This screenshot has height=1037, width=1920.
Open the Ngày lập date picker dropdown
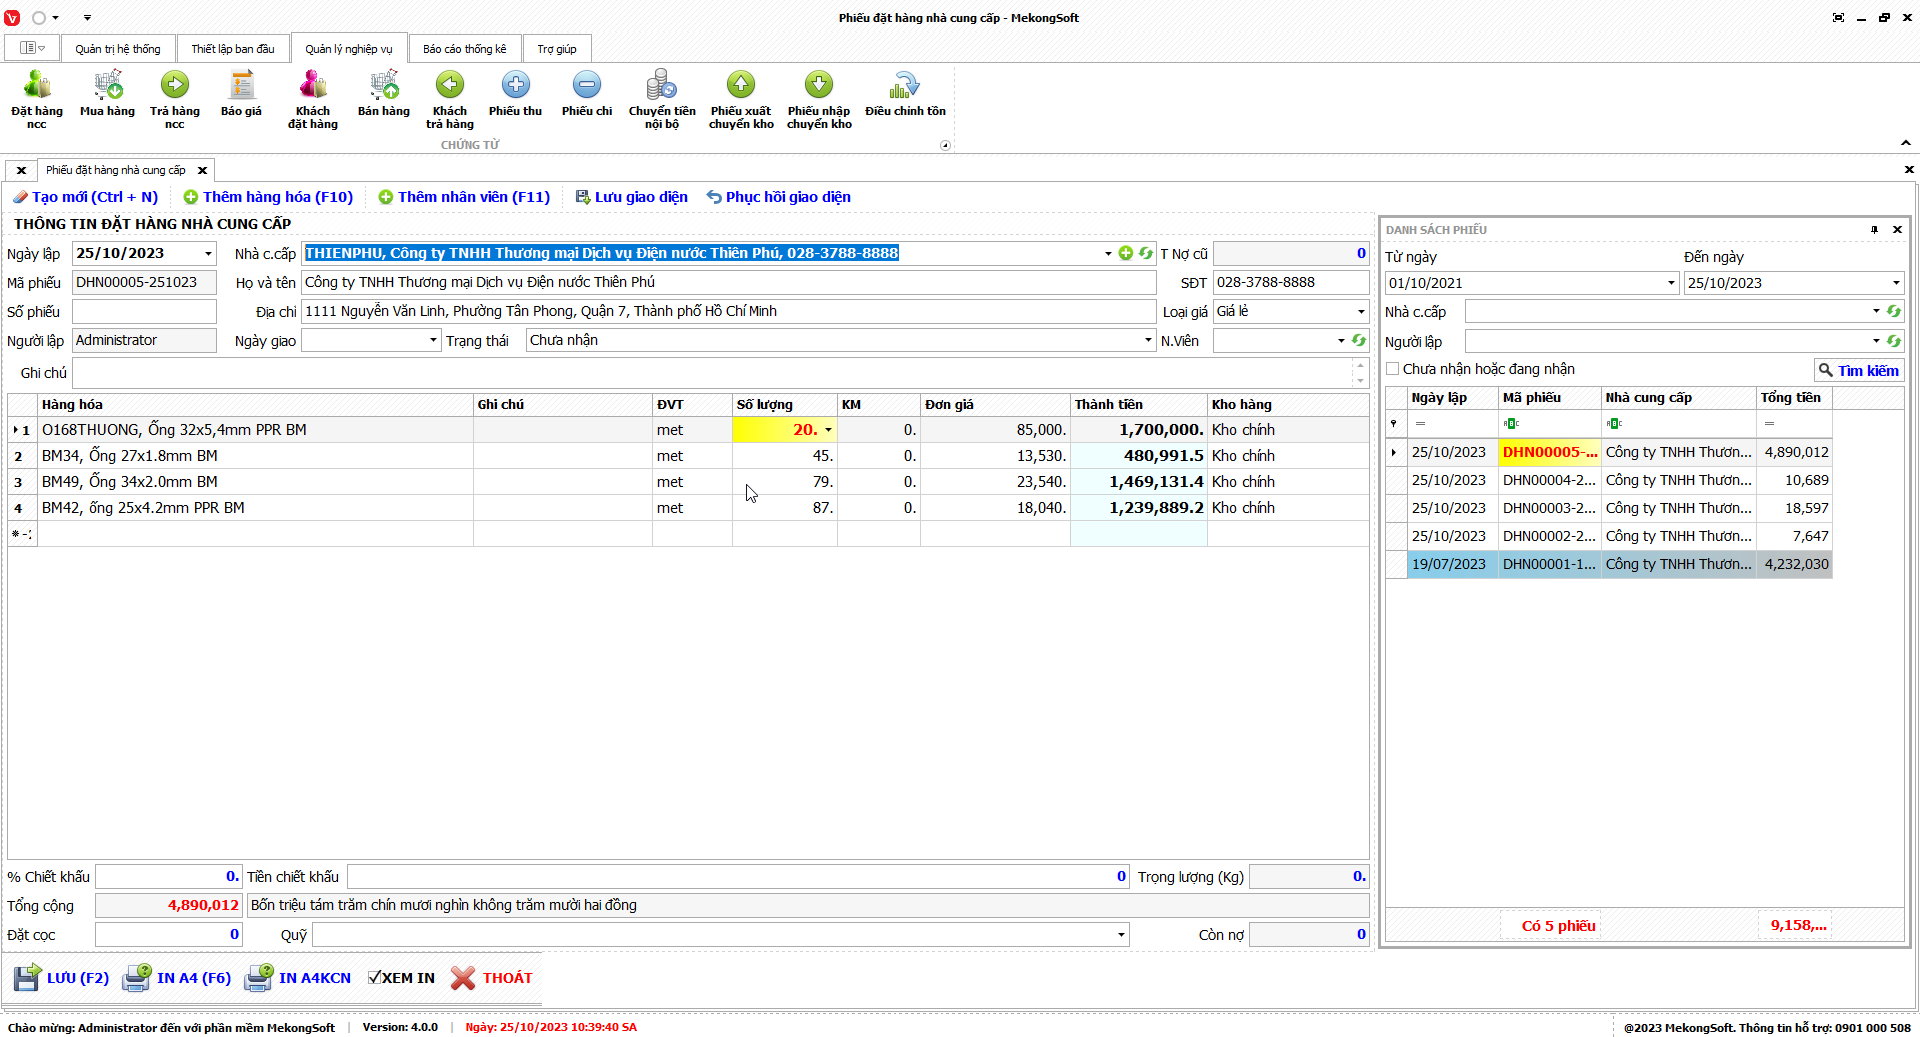pyautogui.click(x=208, y=254)
